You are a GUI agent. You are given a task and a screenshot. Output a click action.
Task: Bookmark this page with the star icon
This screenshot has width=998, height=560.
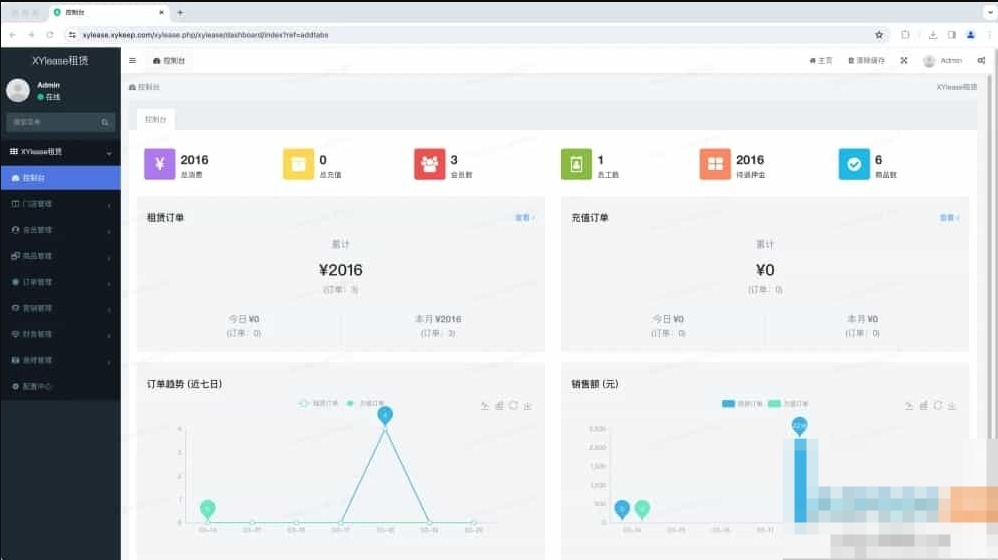[x=879, y=35]
